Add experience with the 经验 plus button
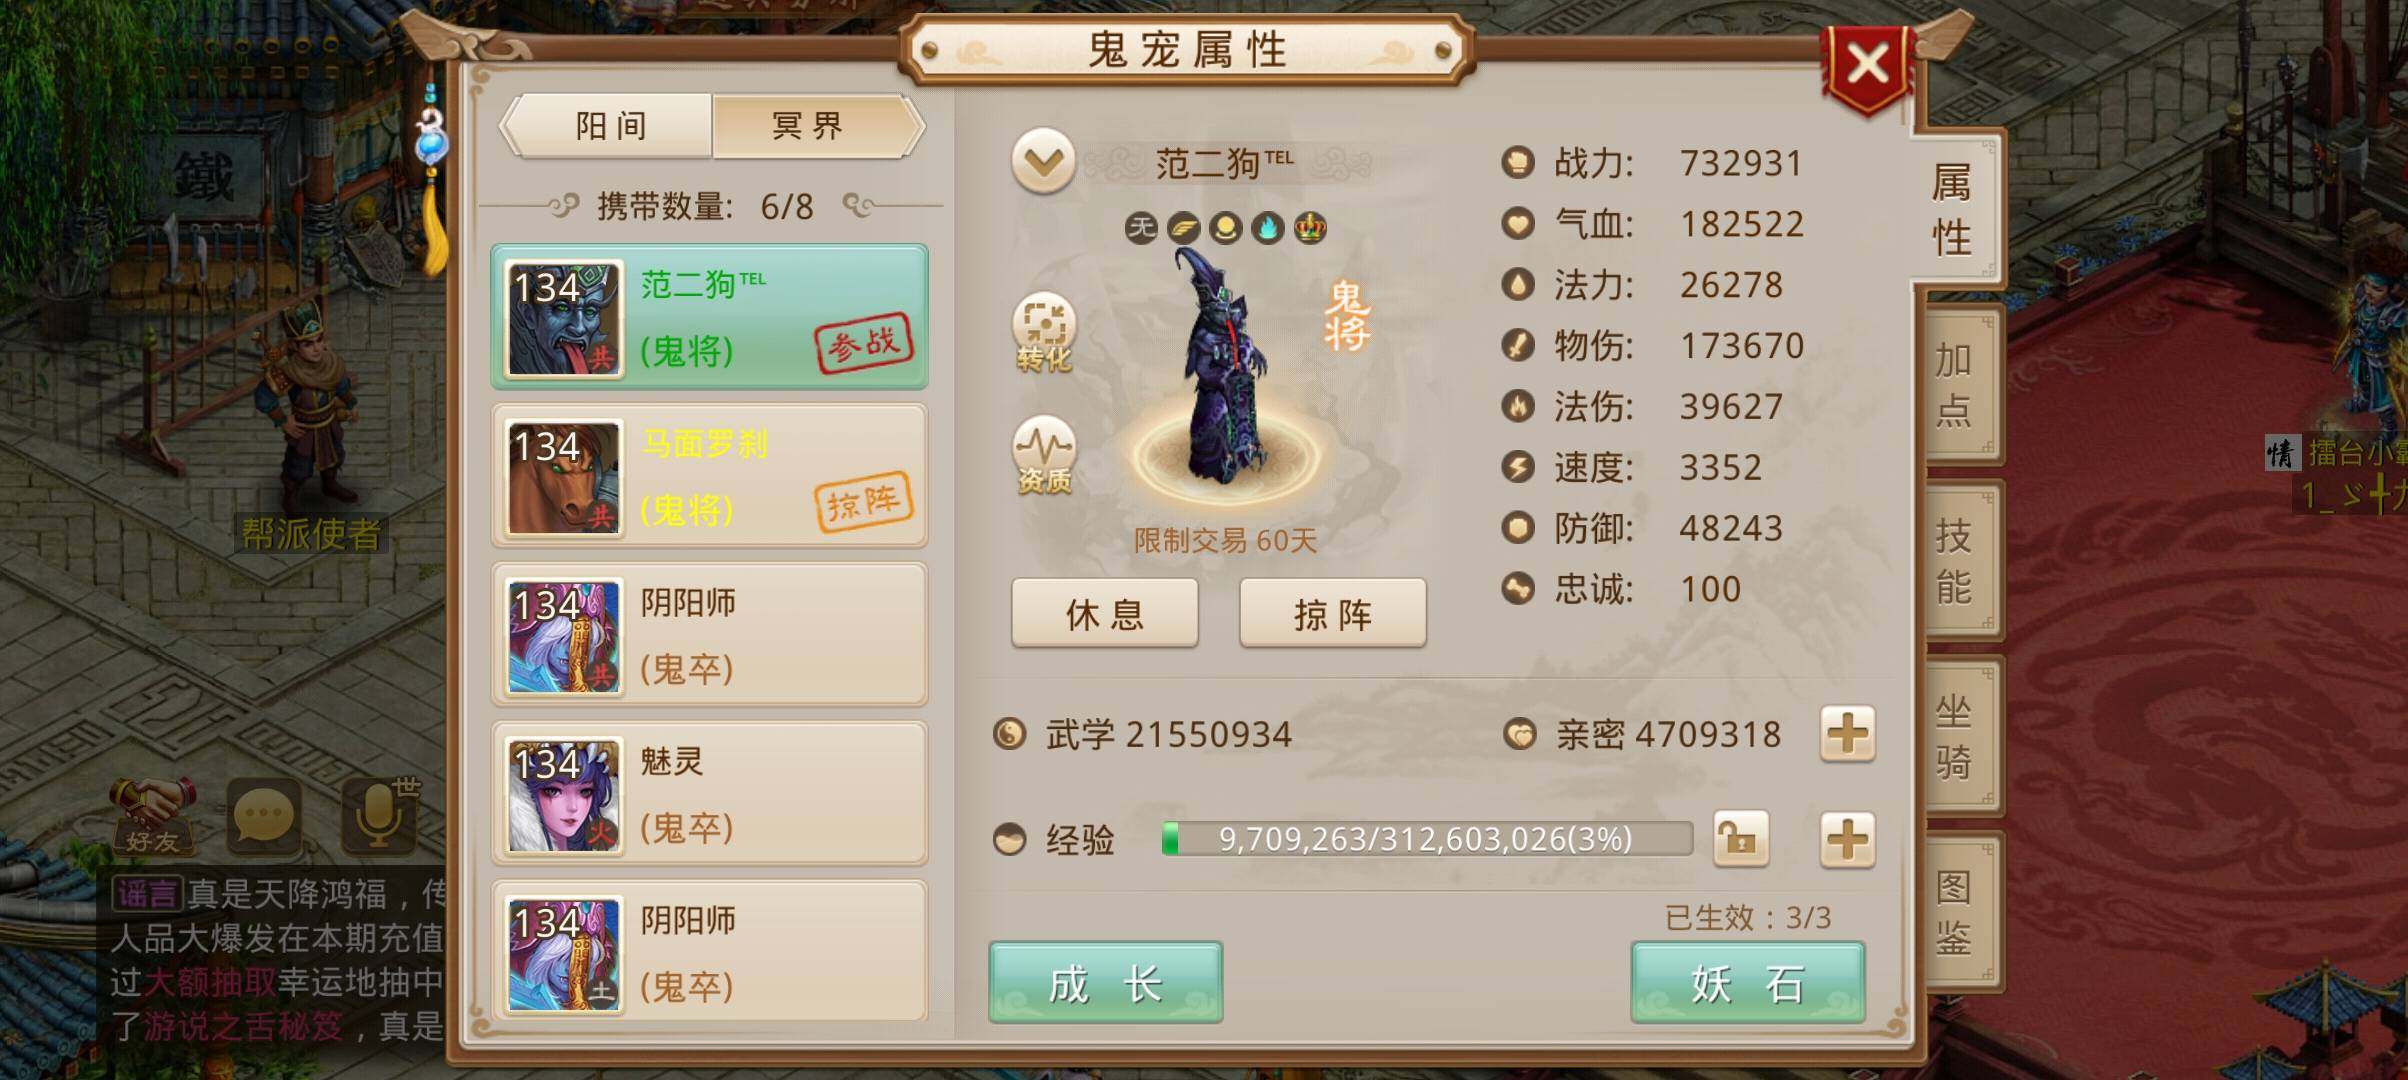 point(1847,839)
